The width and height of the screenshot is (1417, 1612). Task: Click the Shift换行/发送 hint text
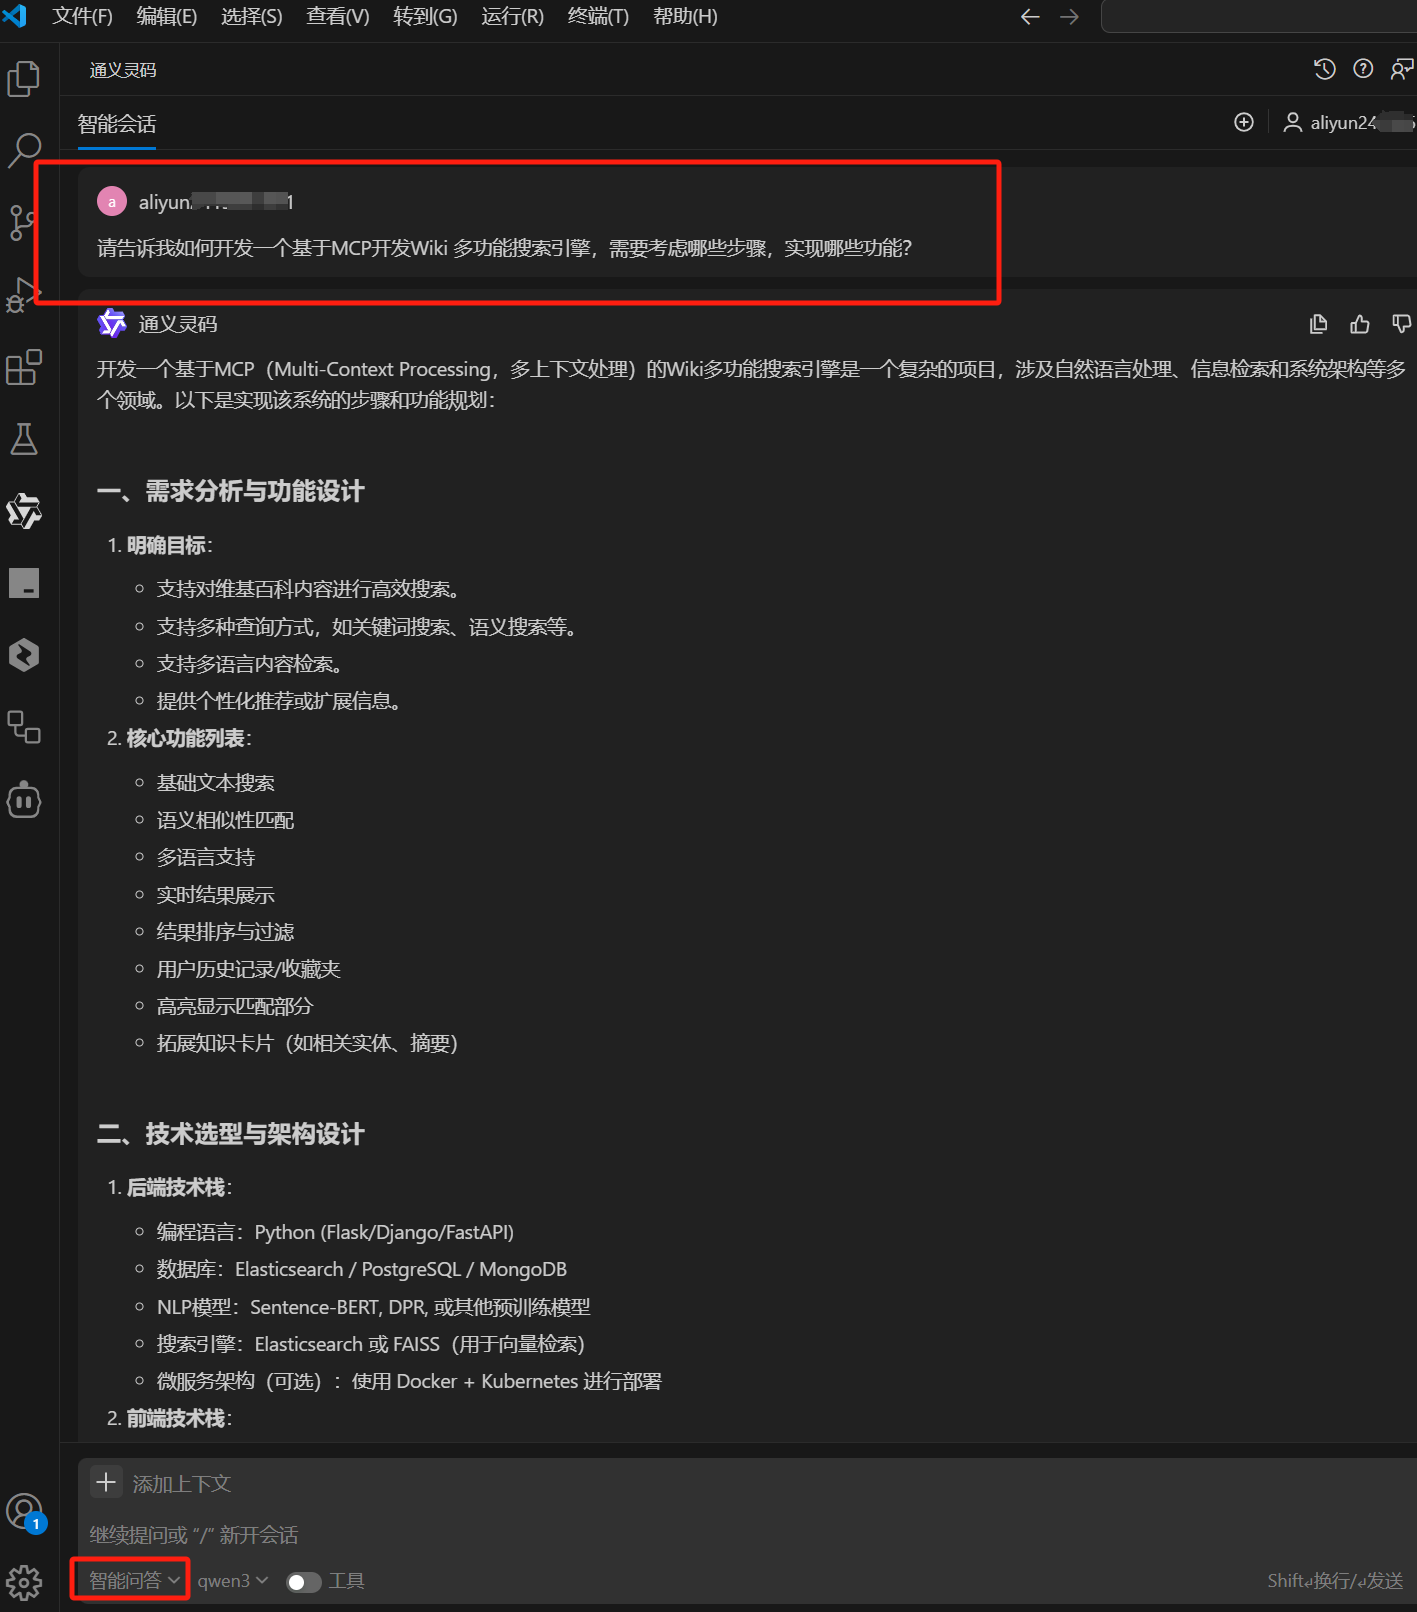click(x=1335, y=1581)
